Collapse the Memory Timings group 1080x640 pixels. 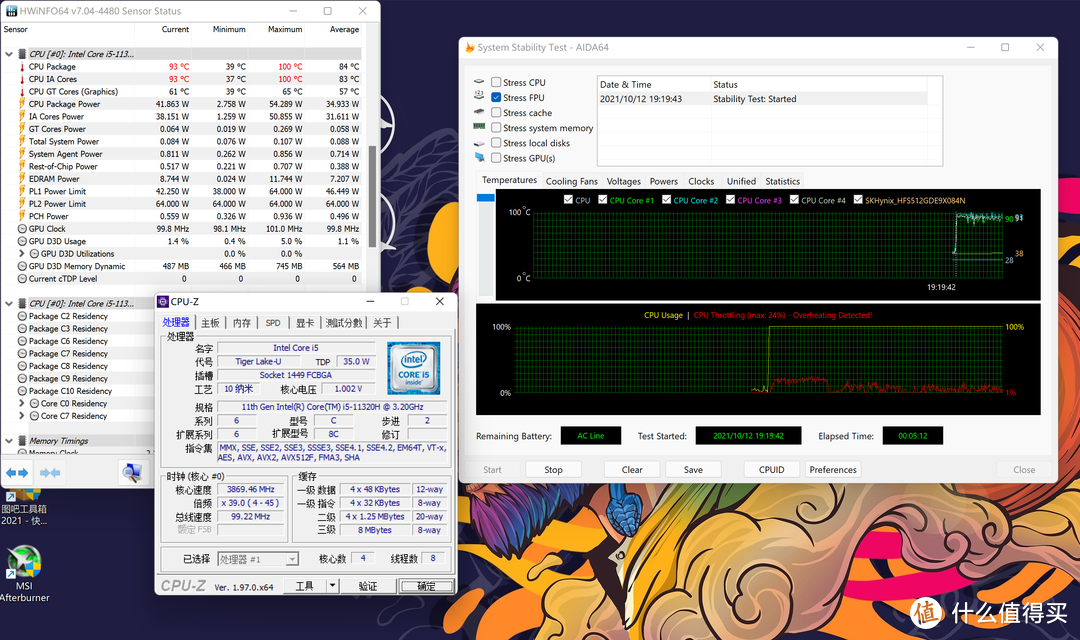(x=9, y=441)
